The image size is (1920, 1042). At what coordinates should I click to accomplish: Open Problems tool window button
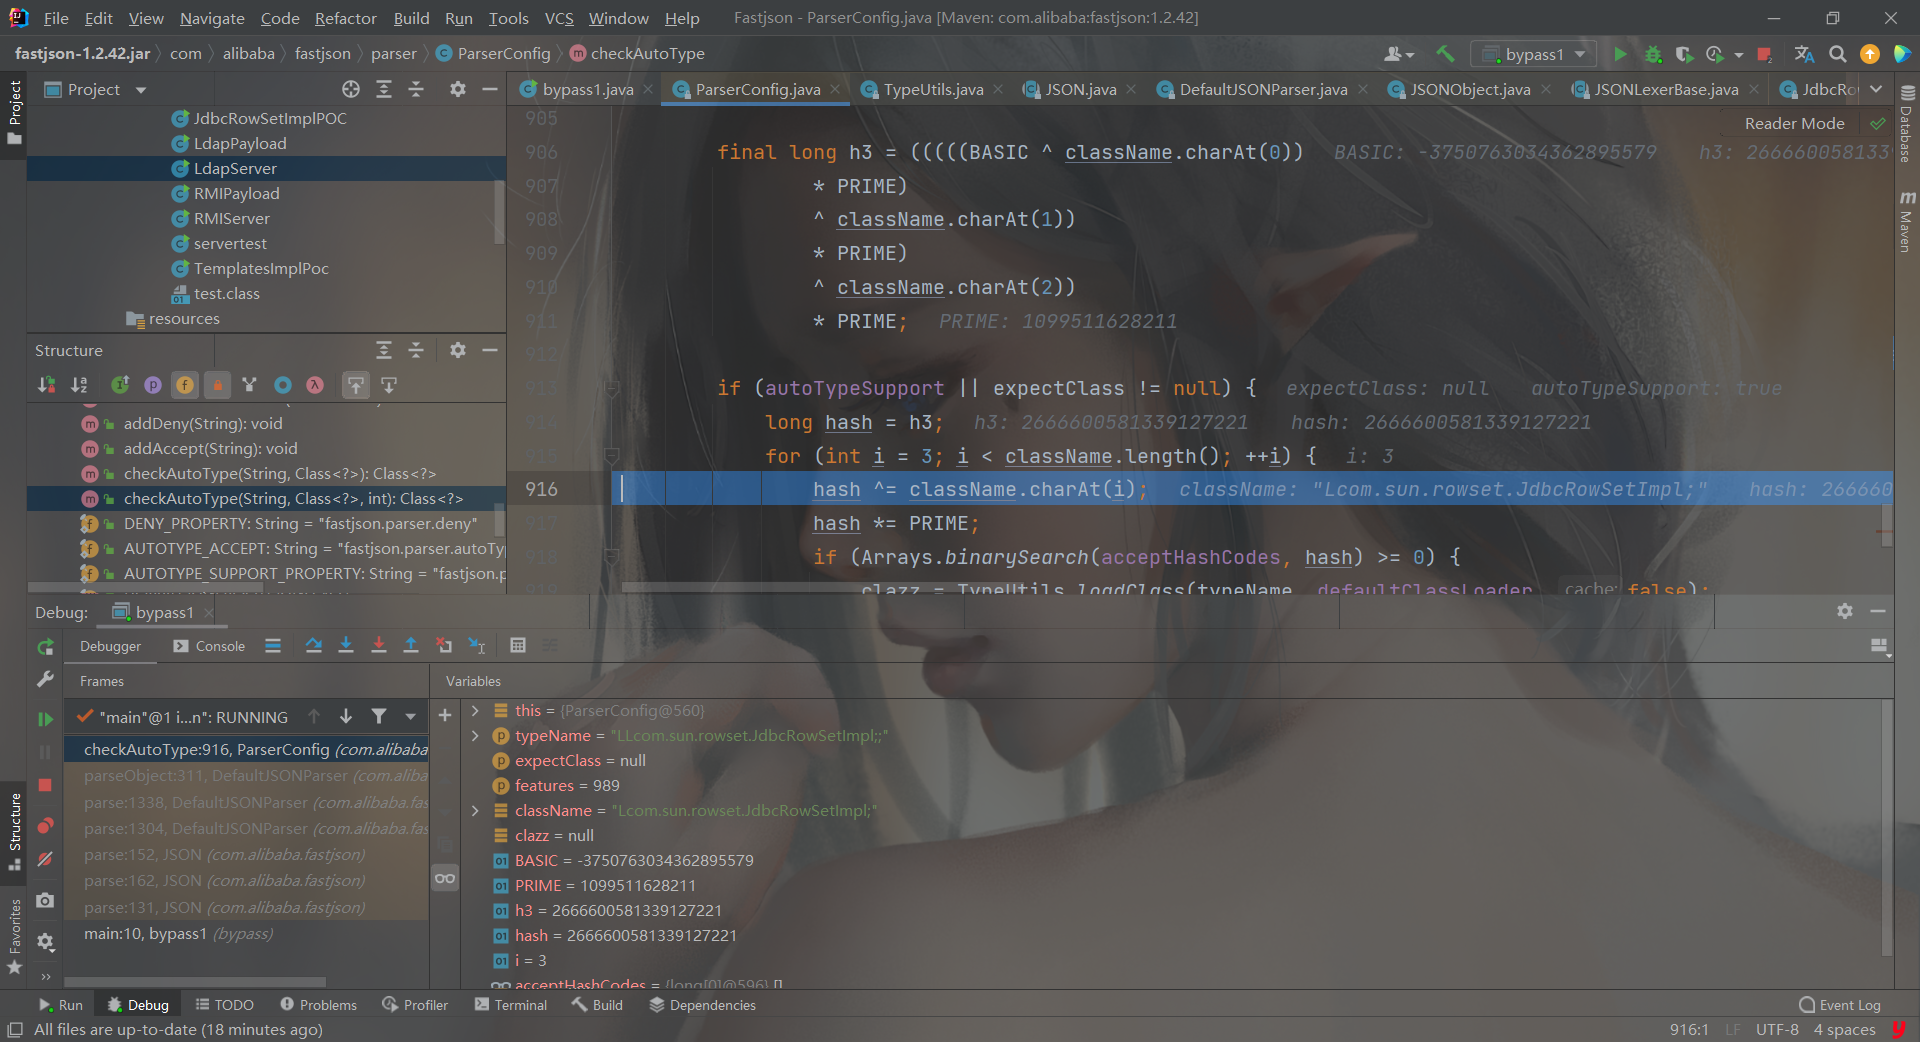click(318, 1005)
